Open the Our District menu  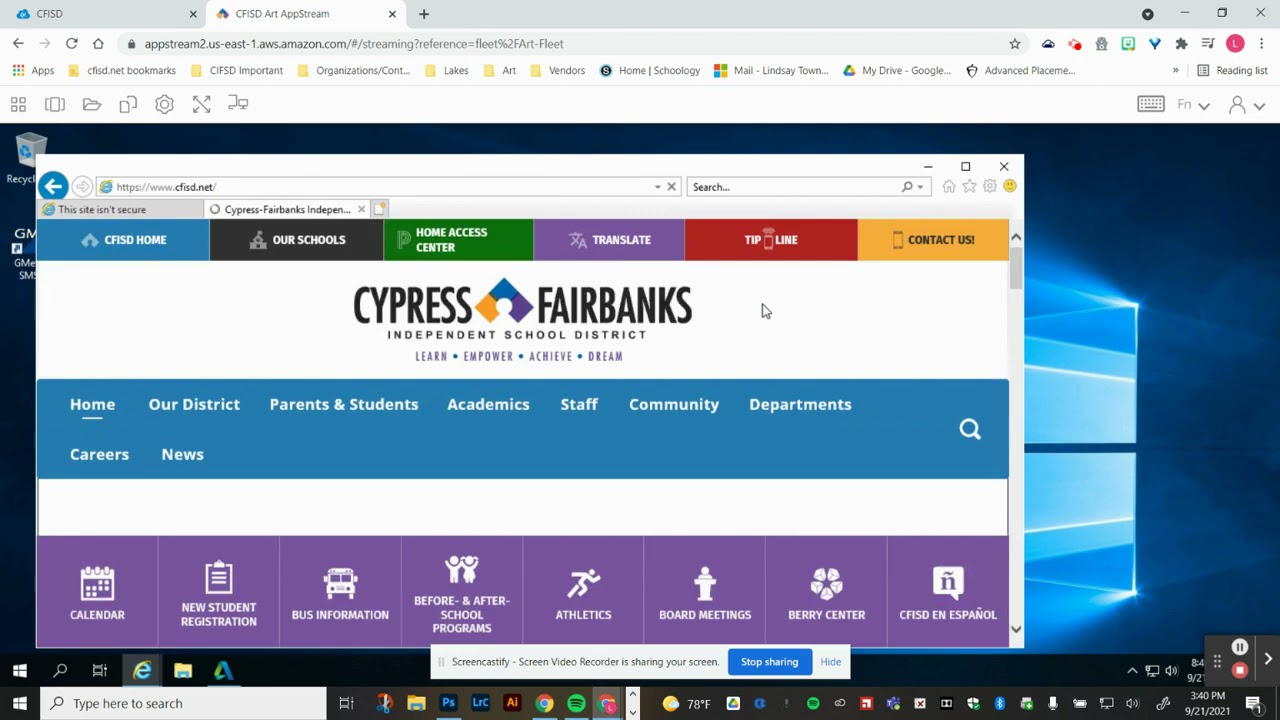click(x=194, y=404)
